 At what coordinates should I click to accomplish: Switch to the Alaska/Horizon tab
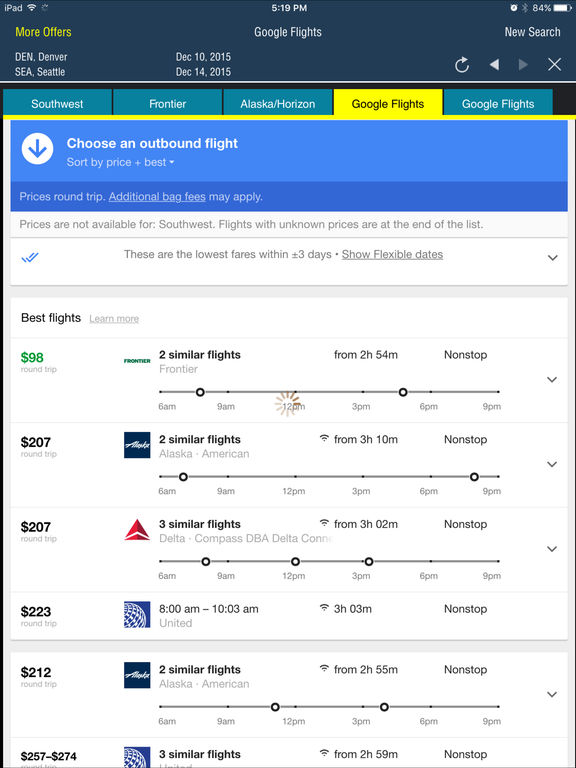[278, 103]
